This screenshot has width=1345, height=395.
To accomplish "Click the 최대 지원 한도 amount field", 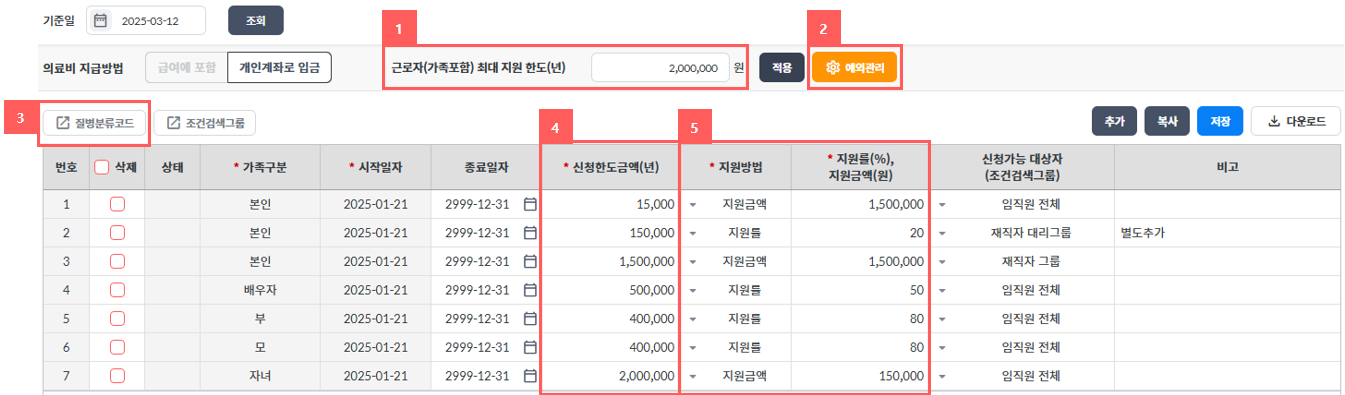I will click(x=660, y=68).
